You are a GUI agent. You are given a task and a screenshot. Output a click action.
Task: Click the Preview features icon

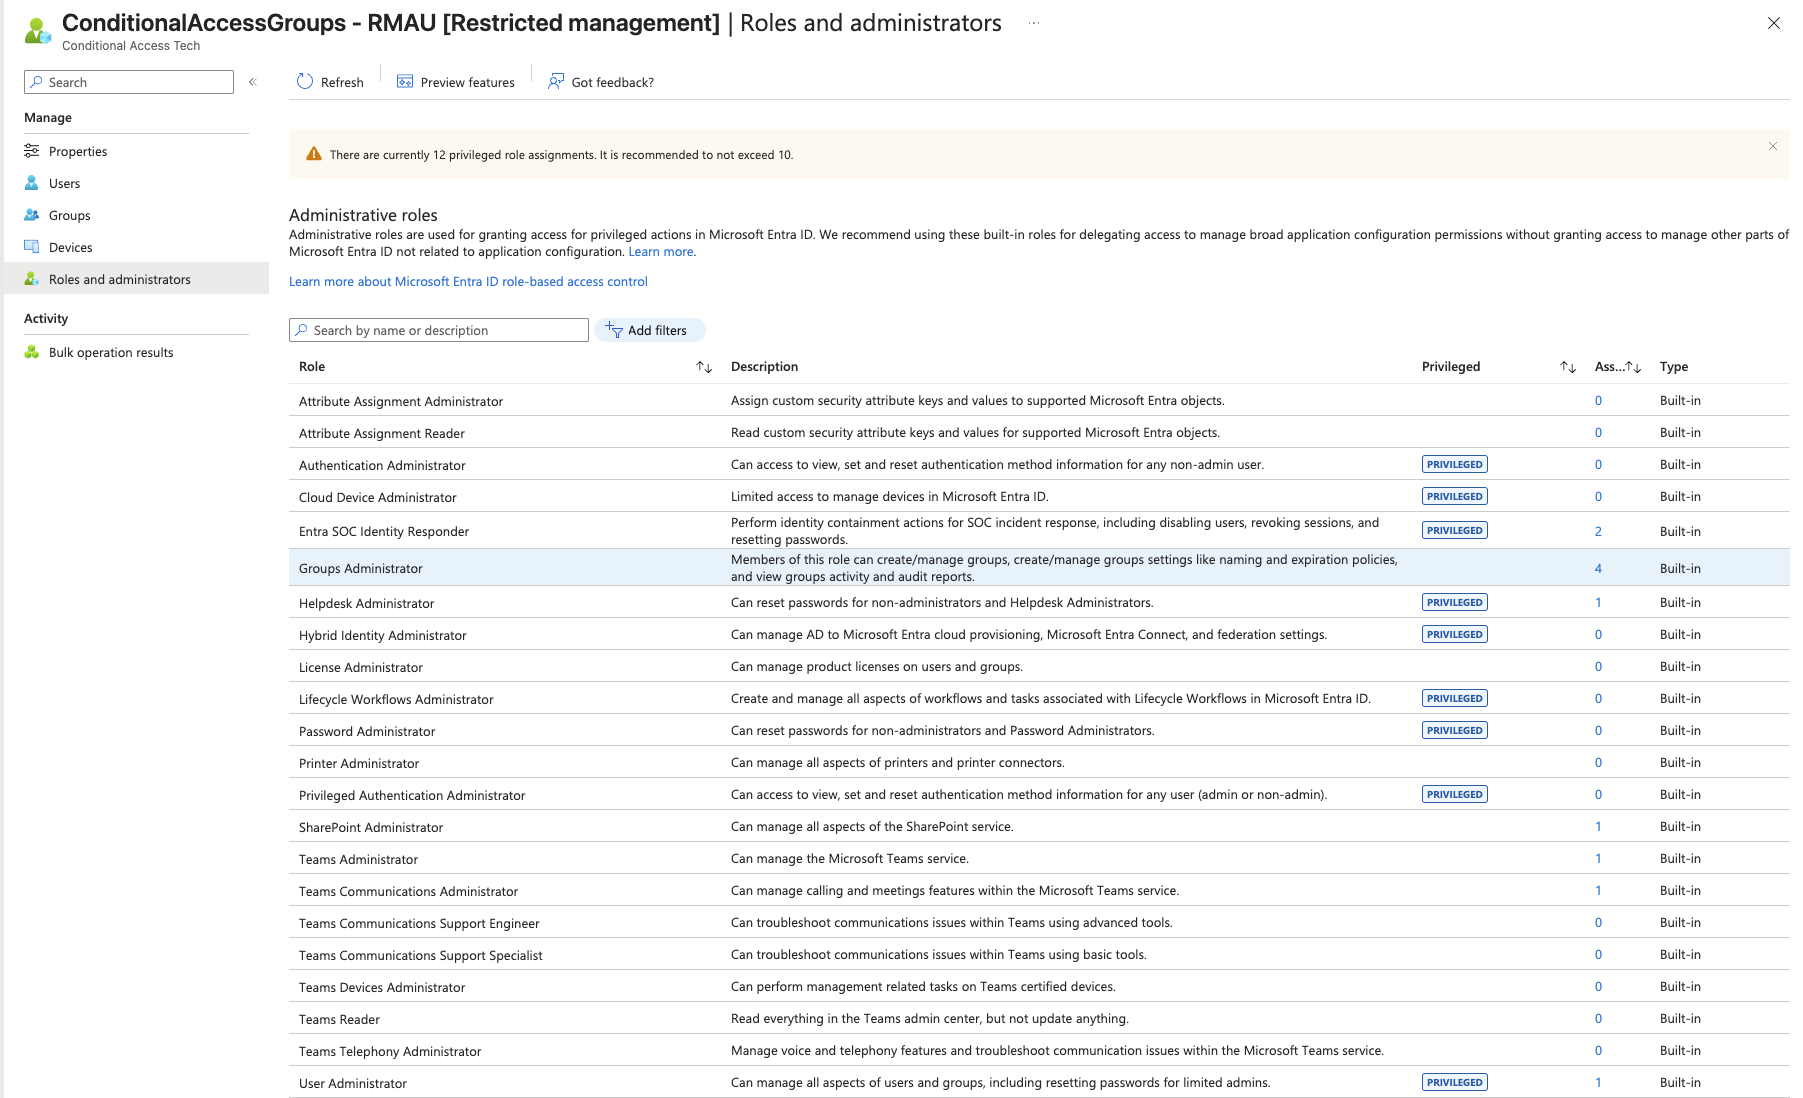[x=405, y=82]
